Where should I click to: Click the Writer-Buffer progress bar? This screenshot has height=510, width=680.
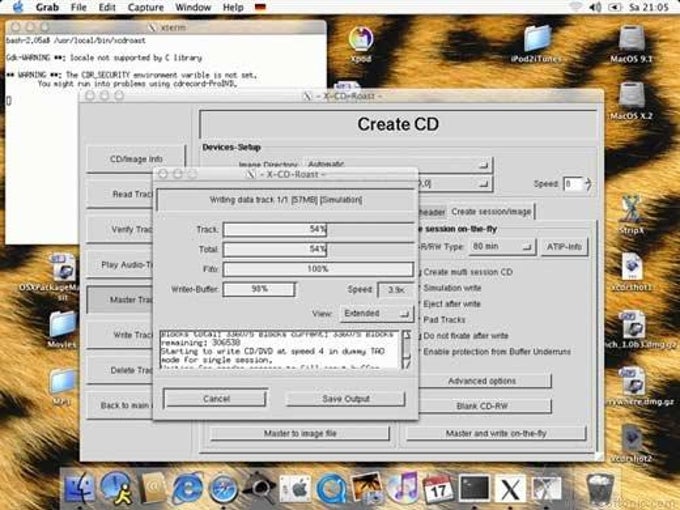pyautogui.click(x=259, y=289)
